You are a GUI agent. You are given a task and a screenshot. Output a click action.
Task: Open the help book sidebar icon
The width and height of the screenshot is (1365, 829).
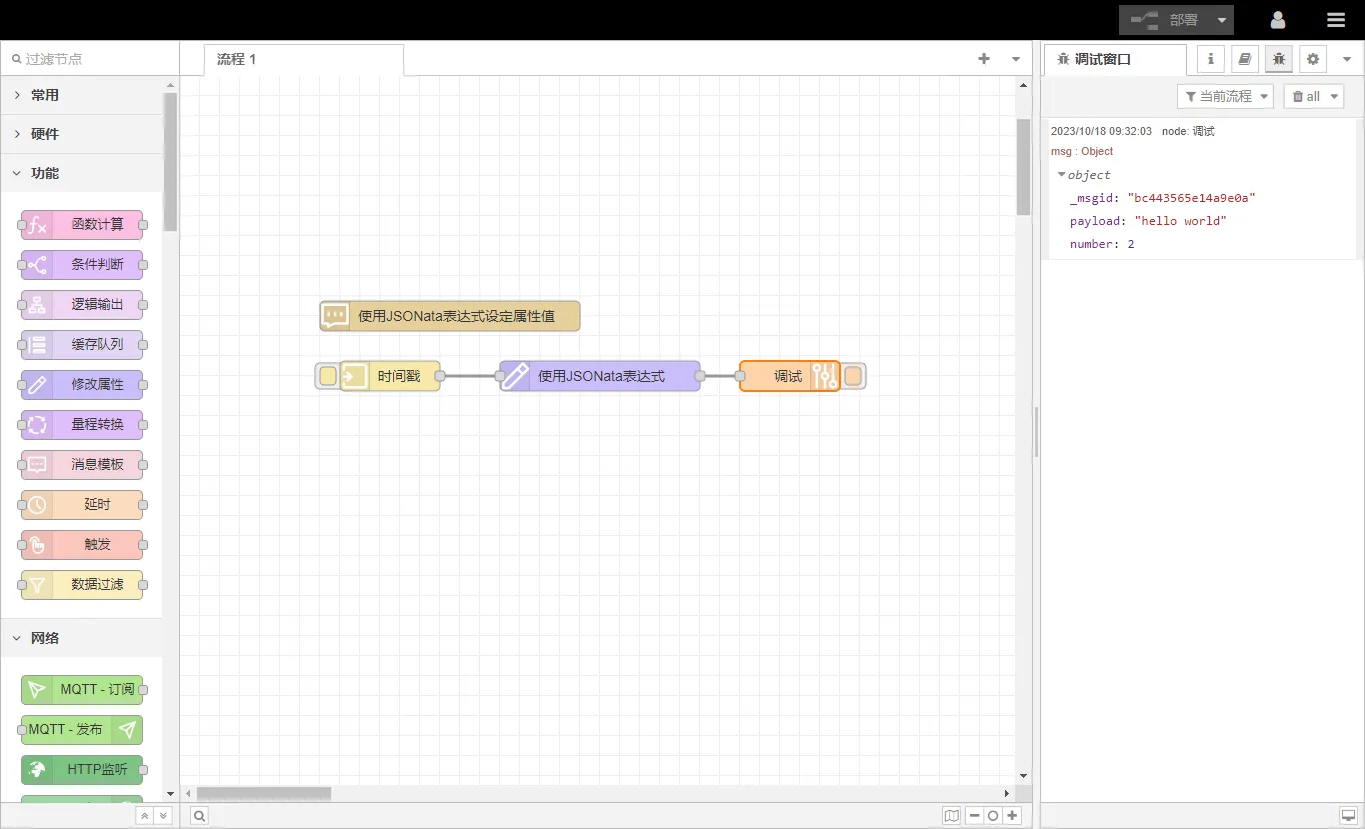coord(1245,59)
